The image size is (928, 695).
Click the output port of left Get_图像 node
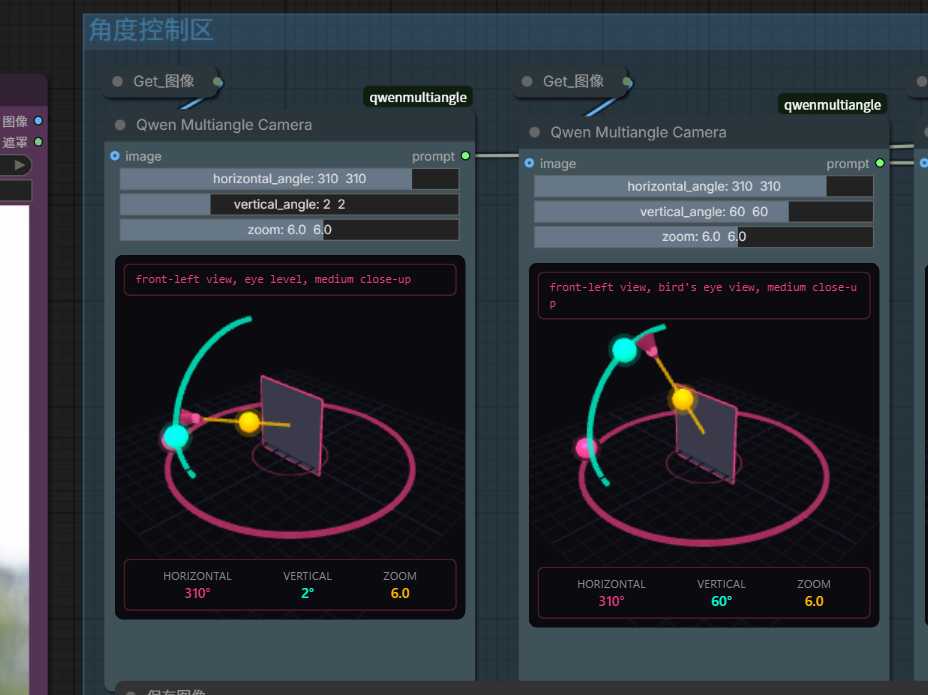(x=217, y=81)
